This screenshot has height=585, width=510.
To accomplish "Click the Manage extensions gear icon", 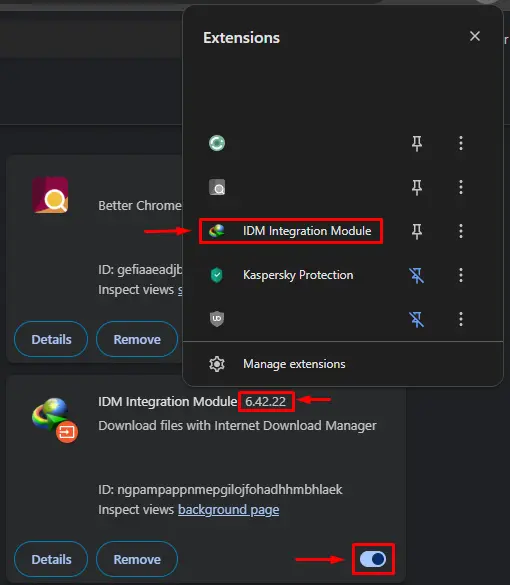I will tap(217, 364).
